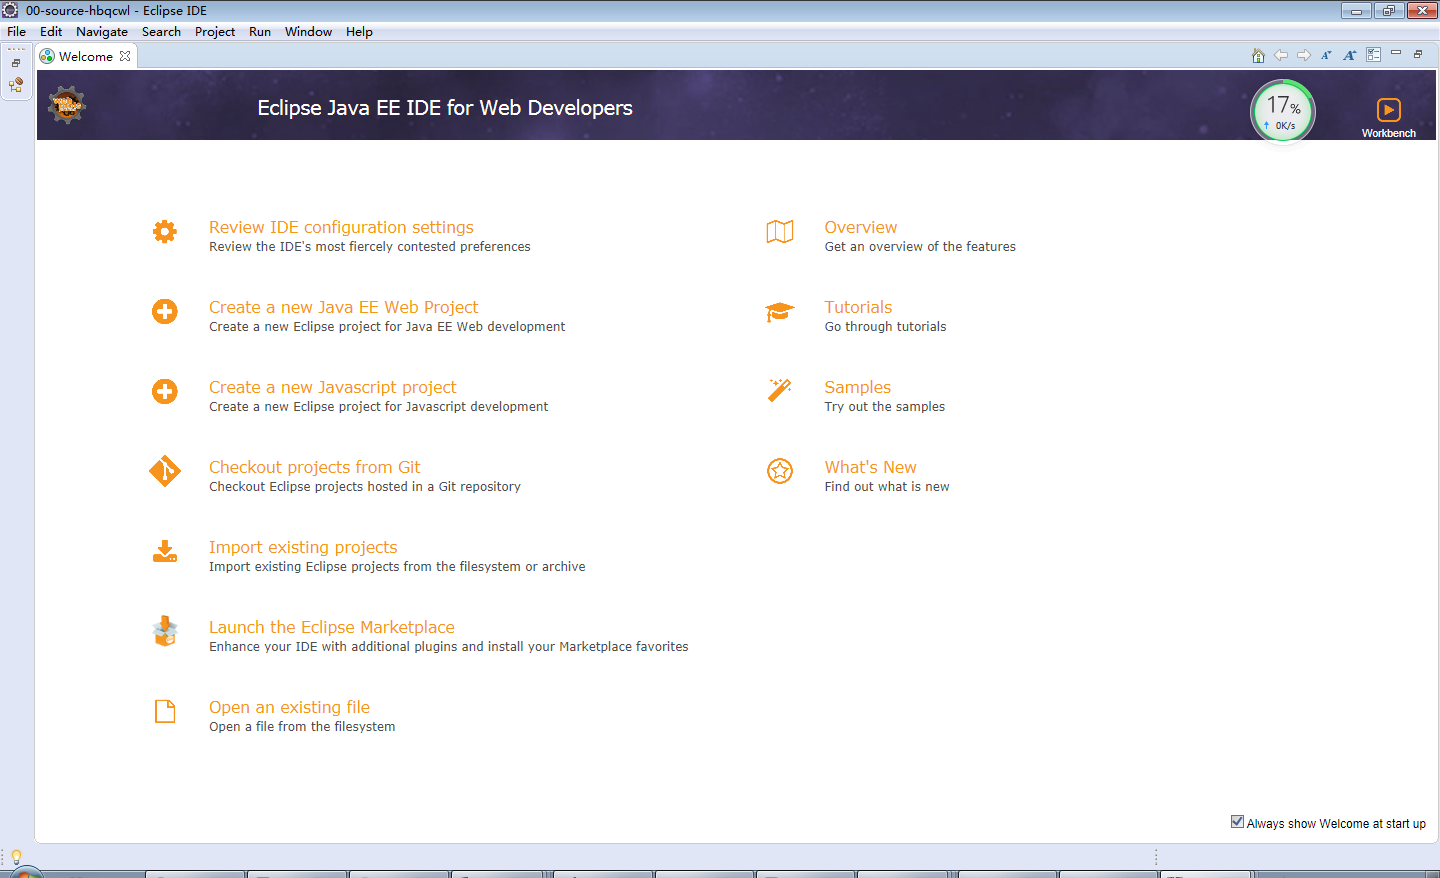Click the 17% circular network speed widget
Screen dimensions: 1440x878
click(1283, 111)
